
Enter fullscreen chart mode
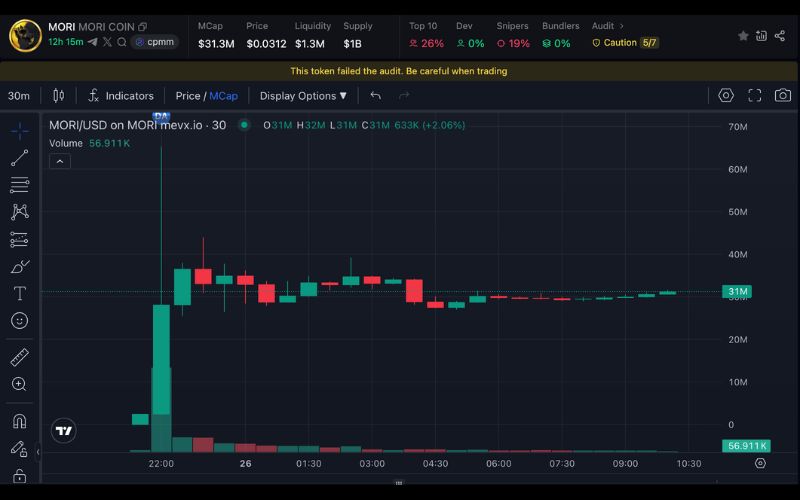pyautogui.click(x=755, y=95)
